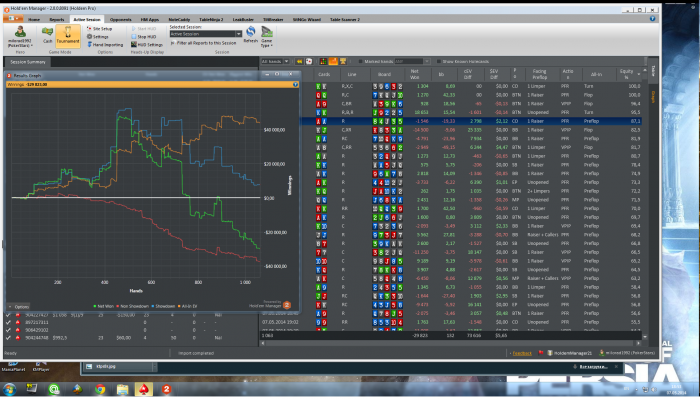Viewport: 700px width, 399px height.
Task: Uncheck the row 897217311 checkbox
Action: click(x=8, y=322)
